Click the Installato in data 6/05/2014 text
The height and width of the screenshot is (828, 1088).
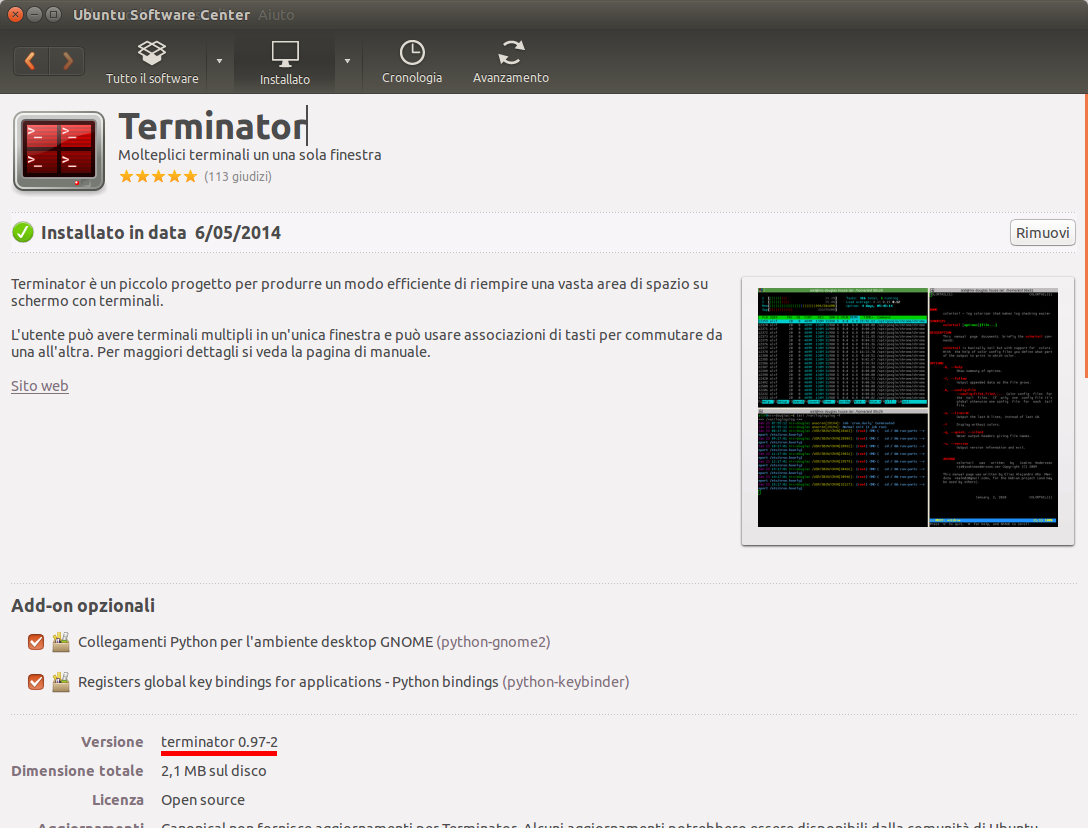[x=161, y=233]
